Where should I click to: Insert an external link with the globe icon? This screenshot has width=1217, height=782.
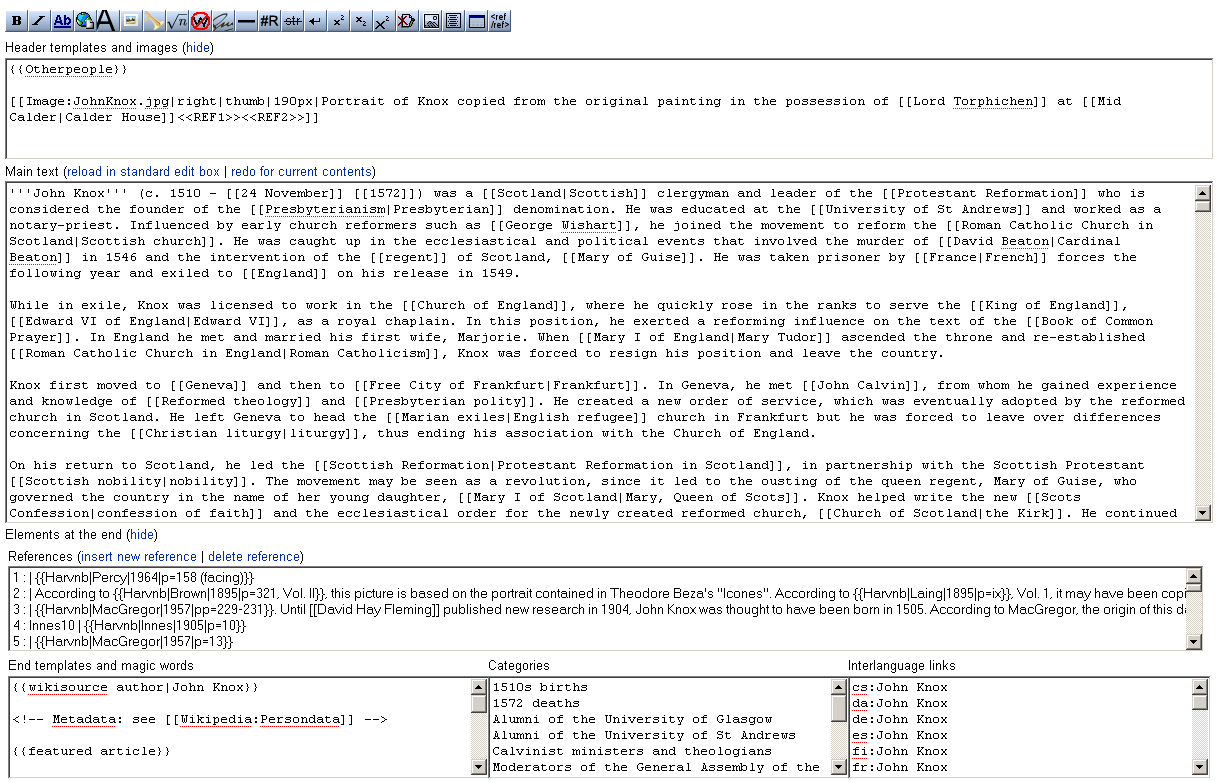pyautogui.click(x=84, y=21)
